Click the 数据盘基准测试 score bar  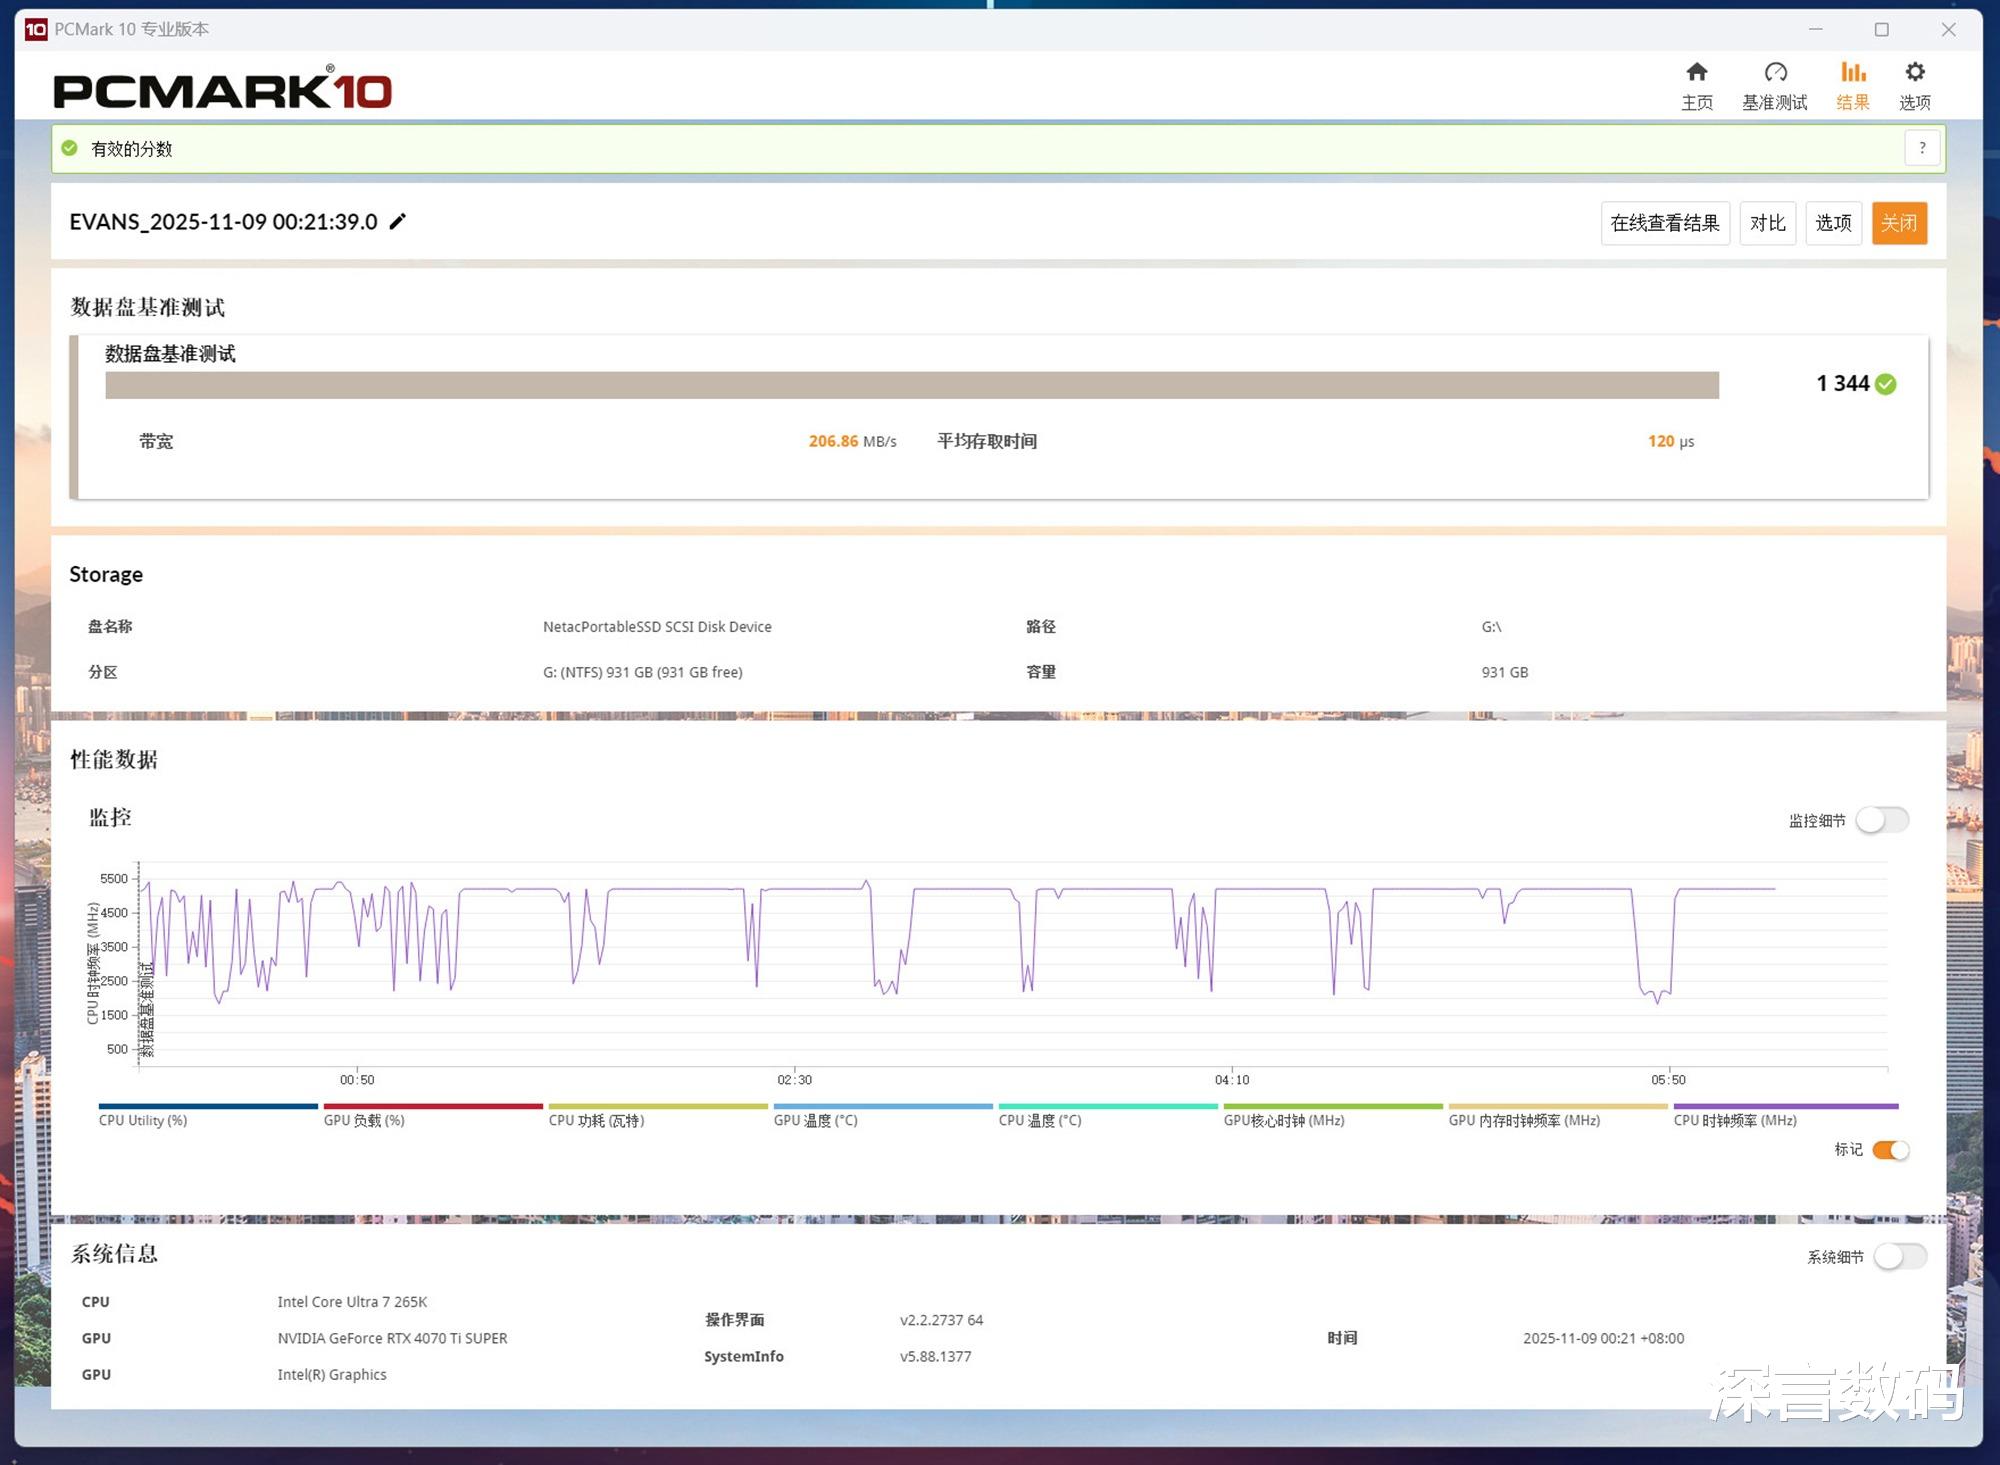[911, 385]
